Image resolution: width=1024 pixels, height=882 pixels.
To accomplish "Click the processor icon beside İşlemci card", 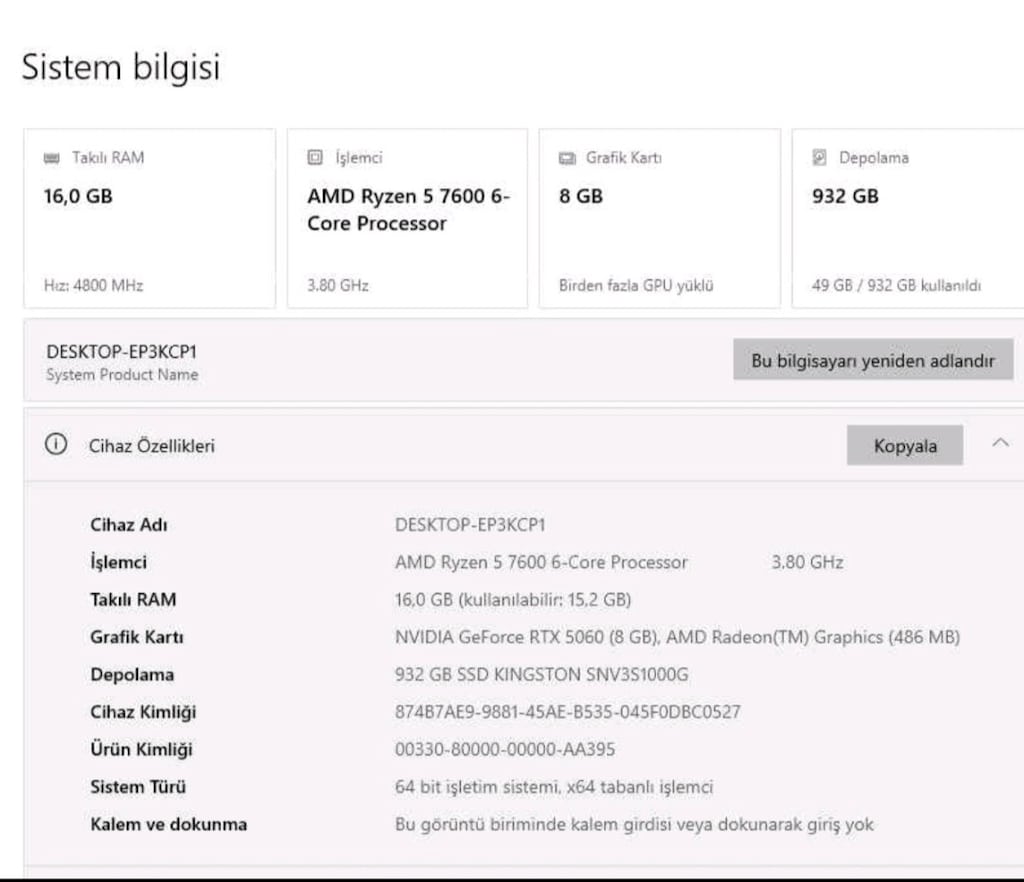I will click(315, 157).
